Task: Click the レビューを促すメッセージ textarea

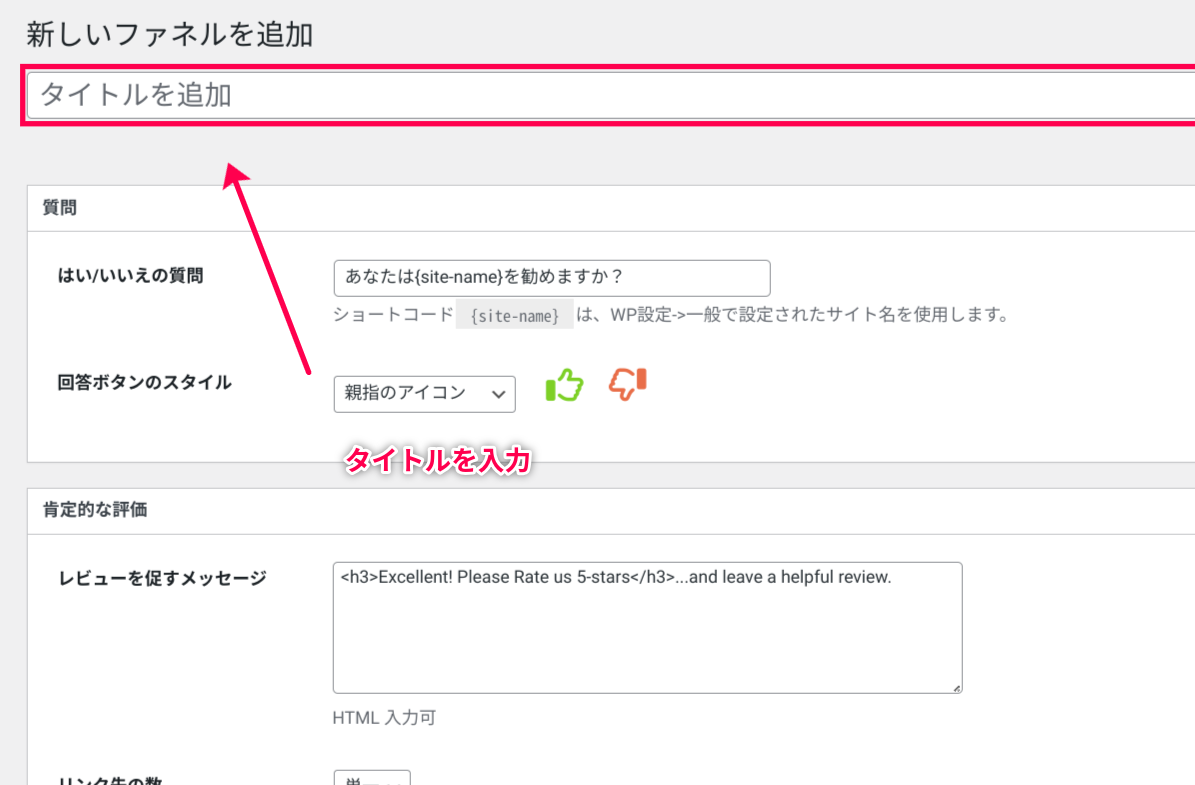Action: coord(647,627)
